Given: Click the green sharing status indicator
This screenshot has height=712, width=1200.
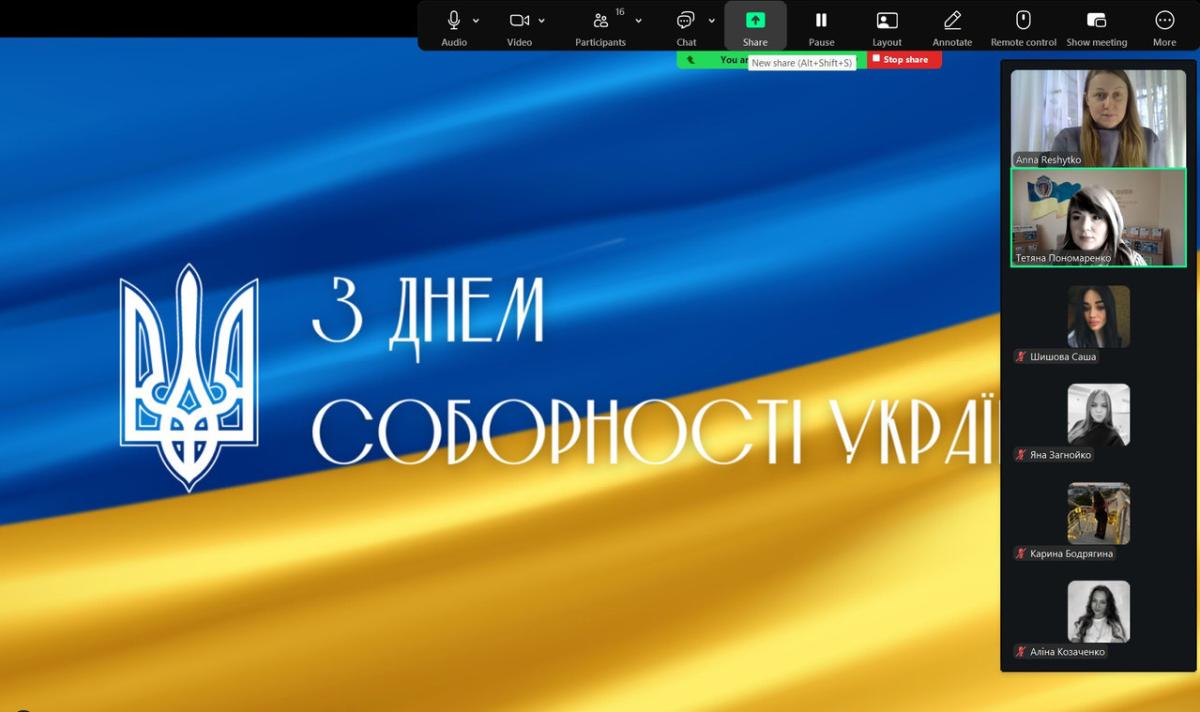Looking at the screenshot, I should point(712,60).
